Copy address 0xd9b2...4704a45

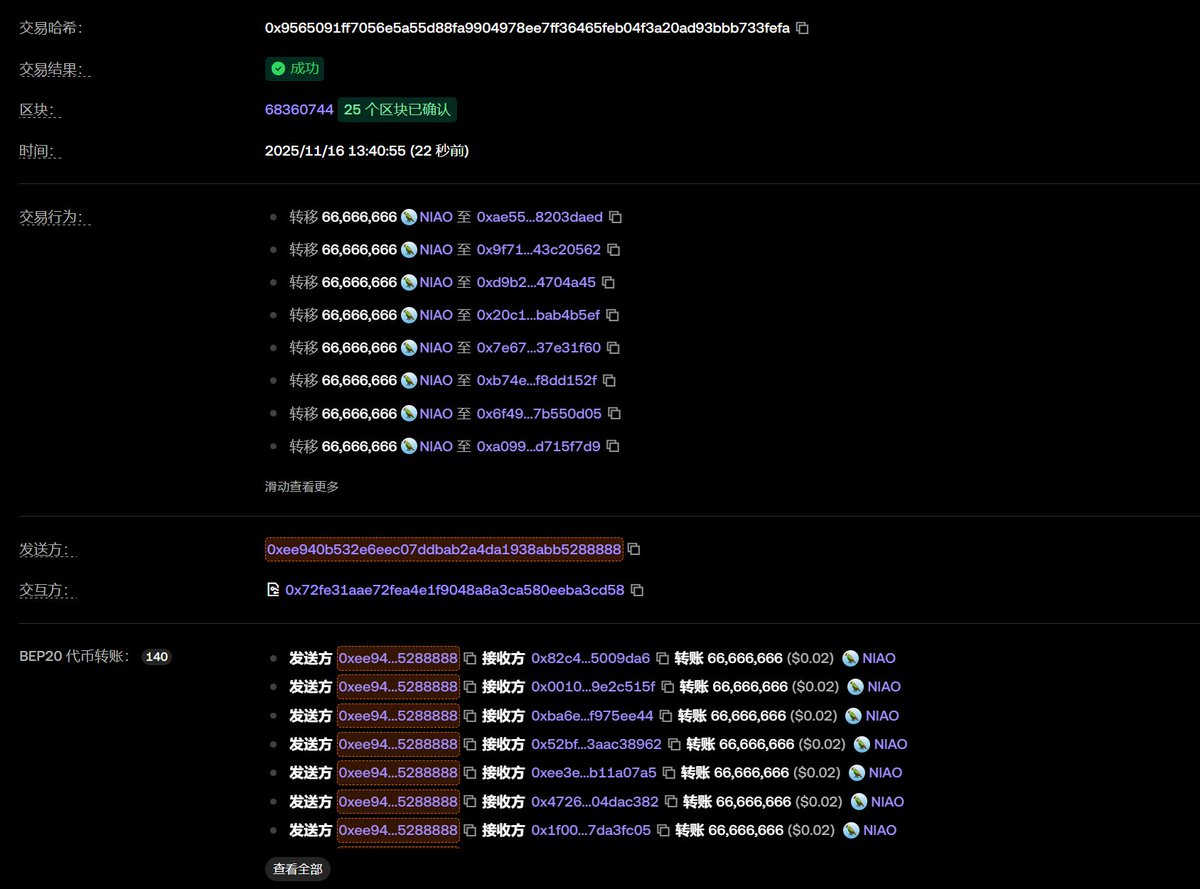pyautogui.click(x=608, y=283)
